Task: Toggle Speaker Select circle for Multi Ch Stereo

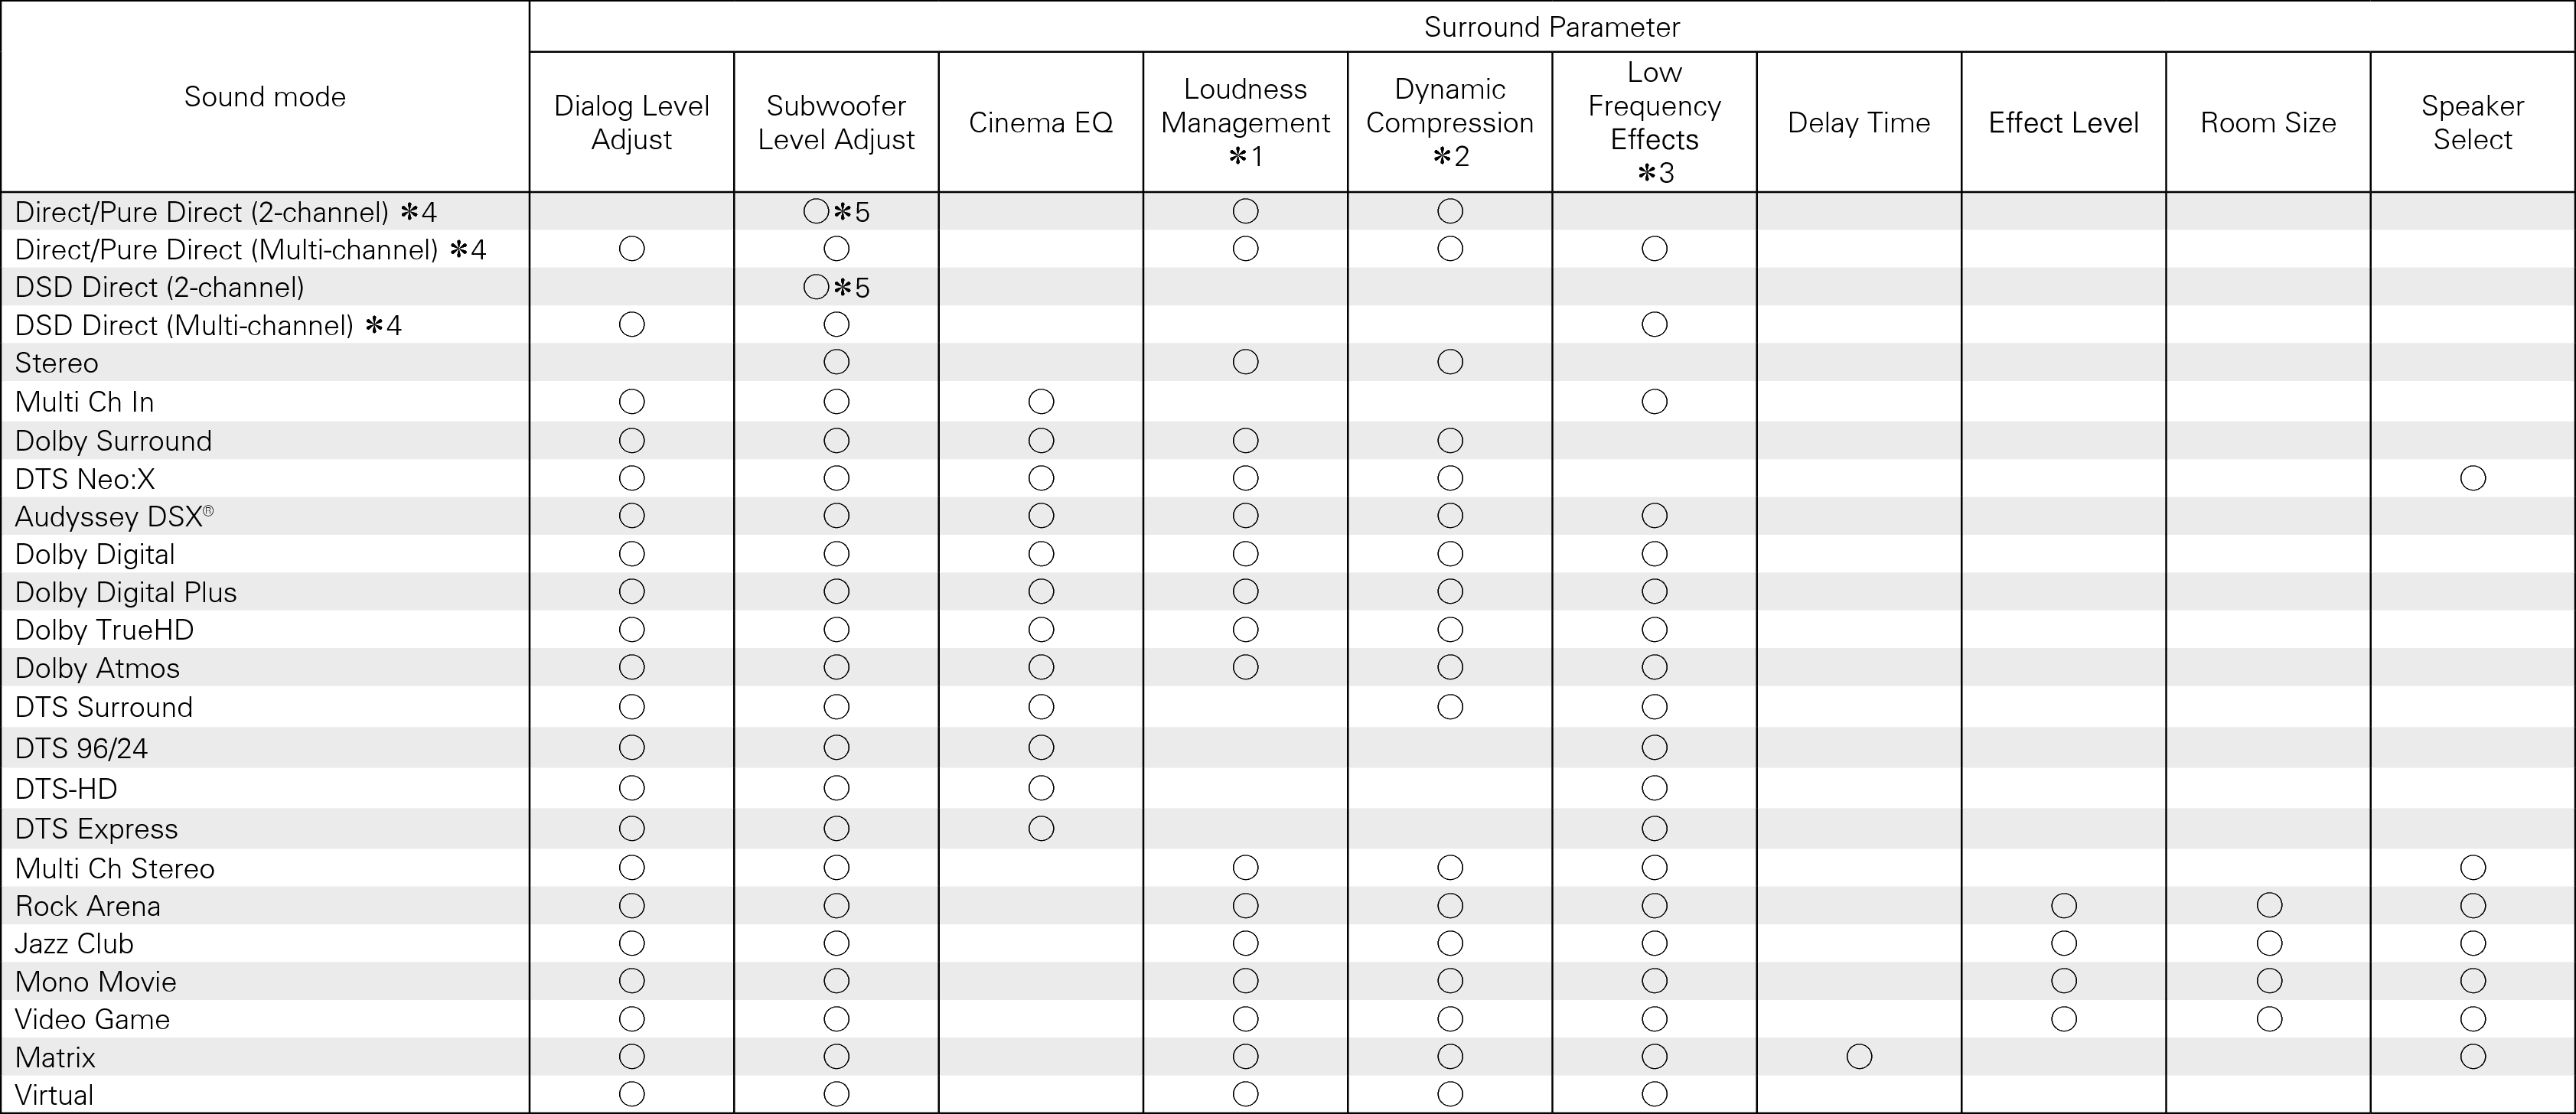Action: click(x=2473, y=868)
